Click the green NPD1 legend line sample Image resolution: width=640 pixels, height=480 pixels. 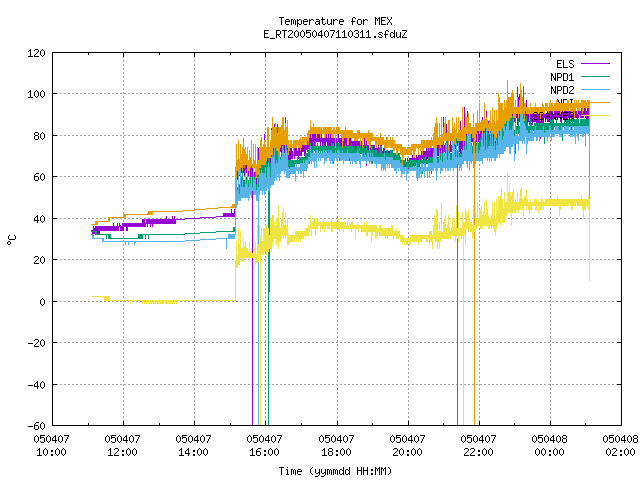pos(595,76)
